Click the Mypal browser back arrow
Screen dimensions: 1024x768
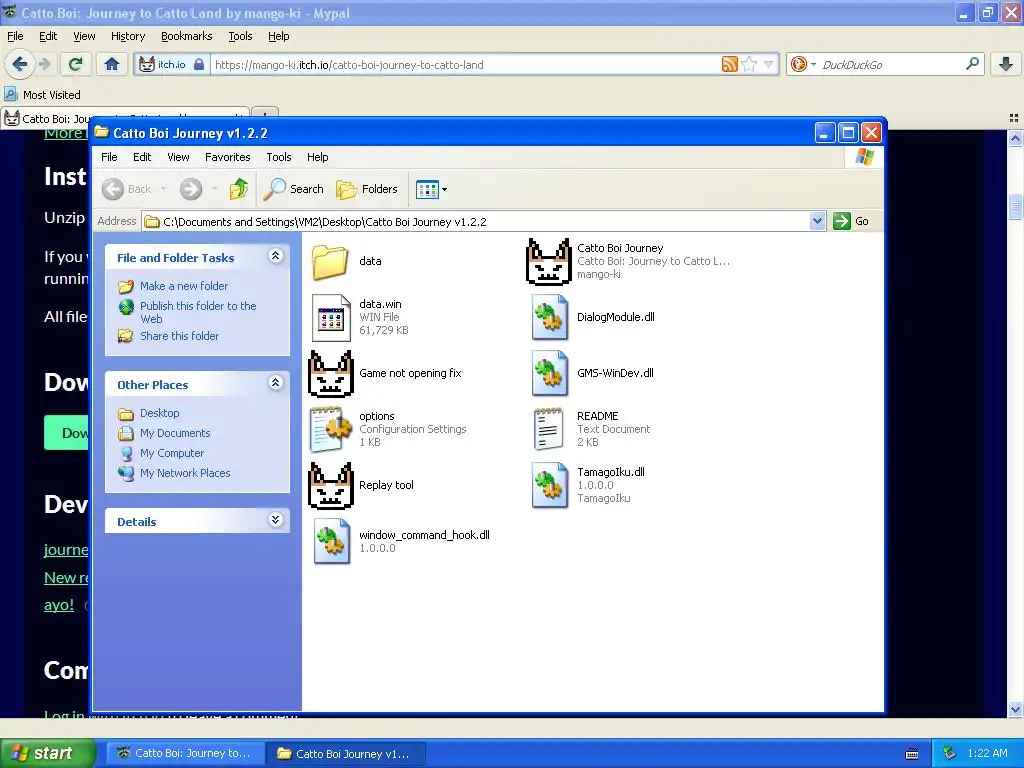(20, 64)
